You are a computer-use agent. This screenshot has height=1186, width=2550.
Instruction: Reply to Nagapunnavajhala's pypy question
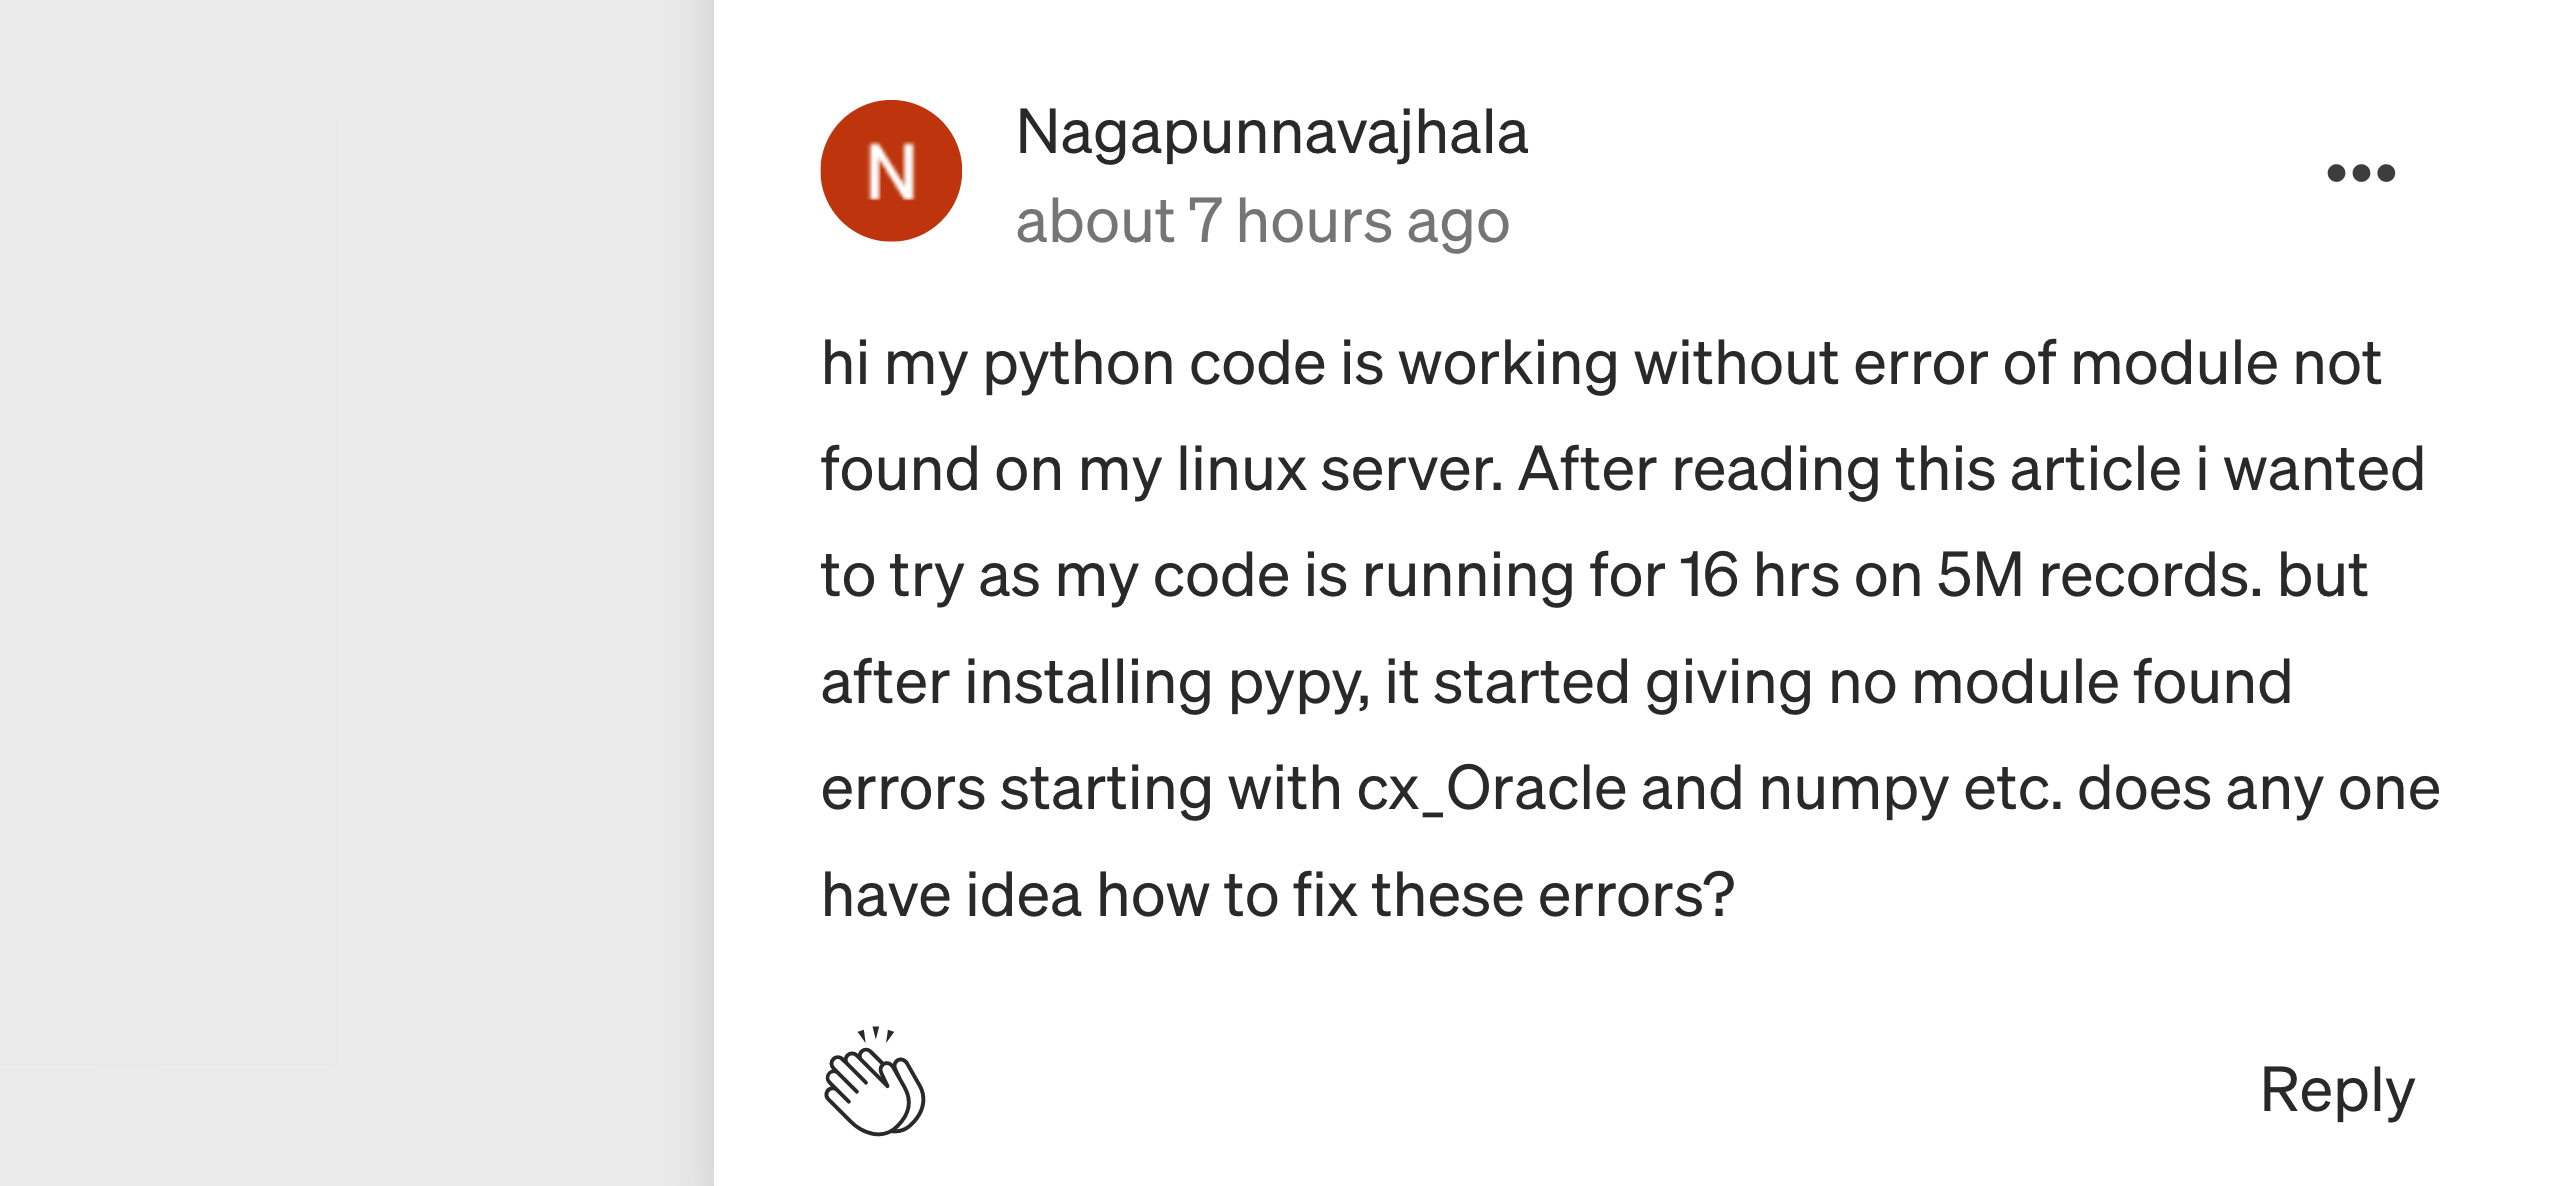click(2336, 1090)
